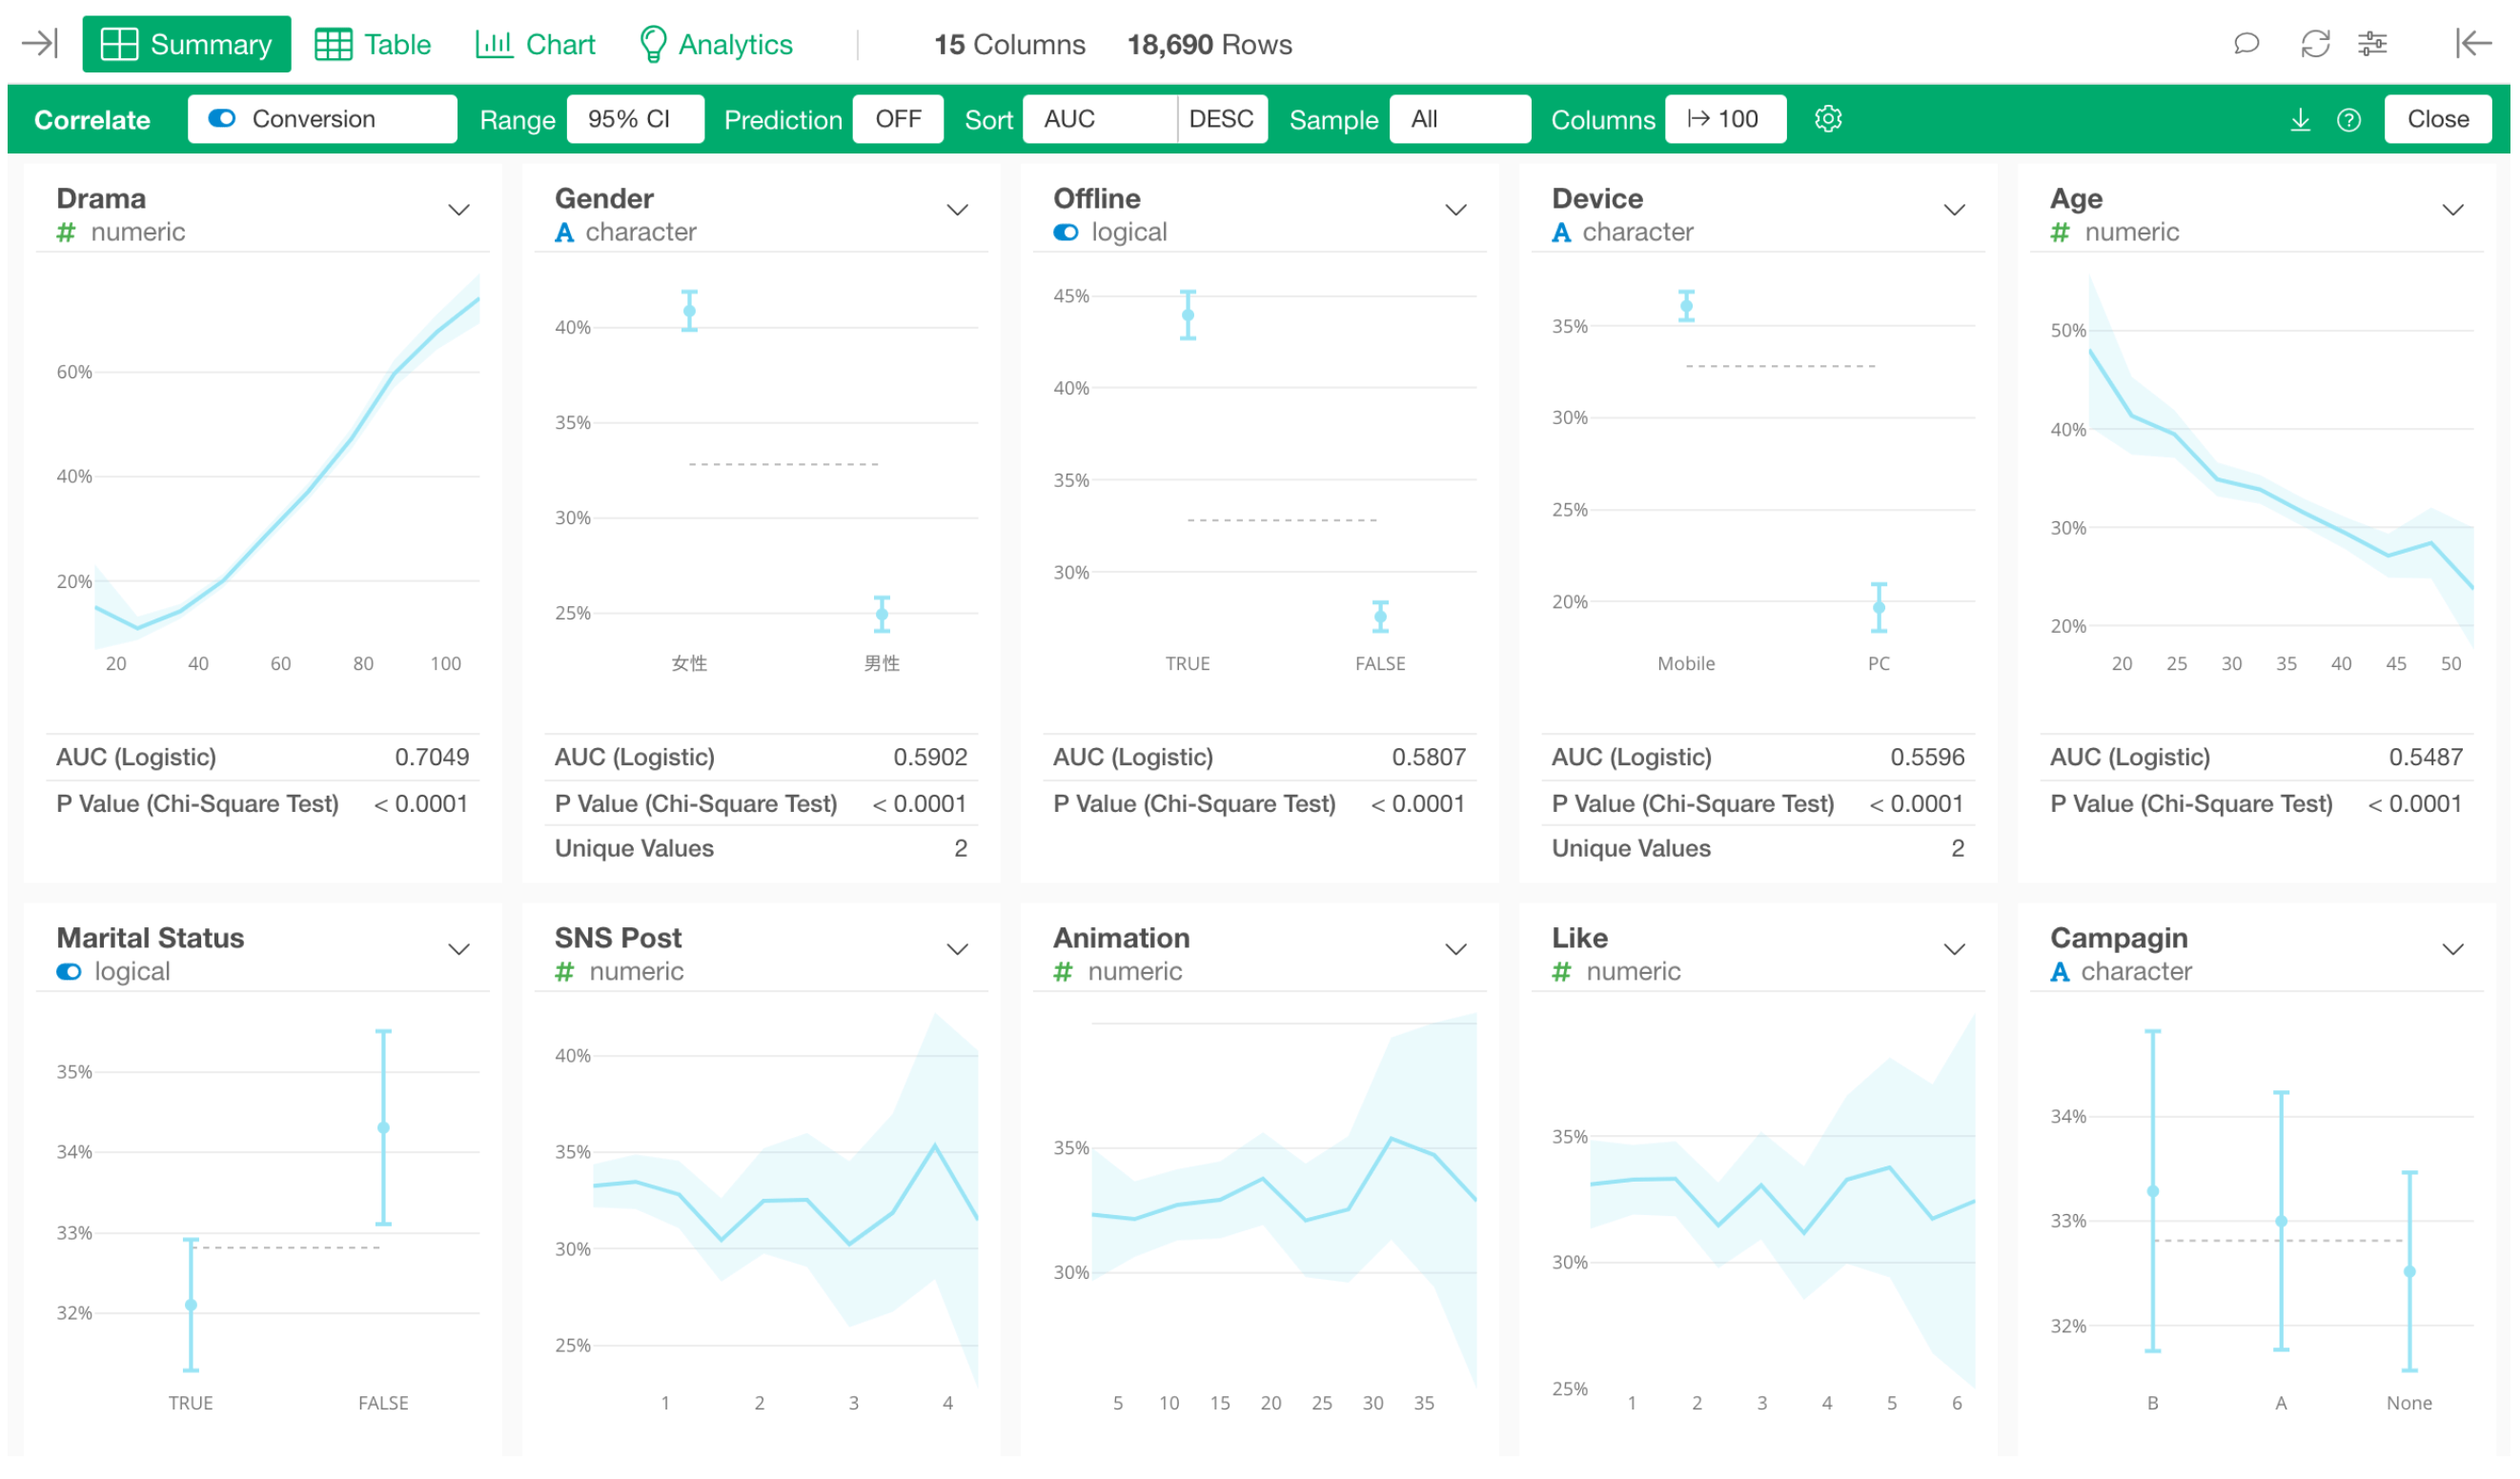Open the Analytics tab
The width and height of the screenshot is (2520, 1479).
pyautogui.click(x=715, y=44)
